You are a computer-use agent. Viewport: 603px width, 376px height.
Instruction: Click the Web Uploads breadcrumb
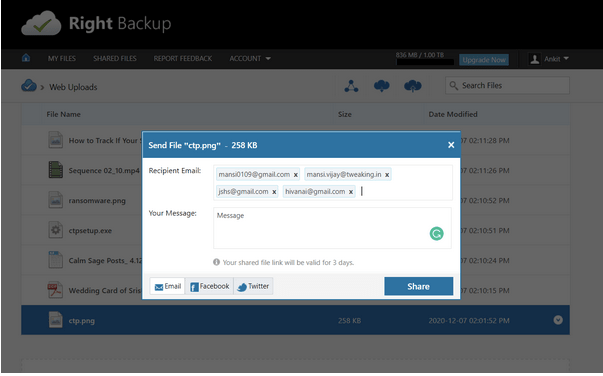pos(73,87)
